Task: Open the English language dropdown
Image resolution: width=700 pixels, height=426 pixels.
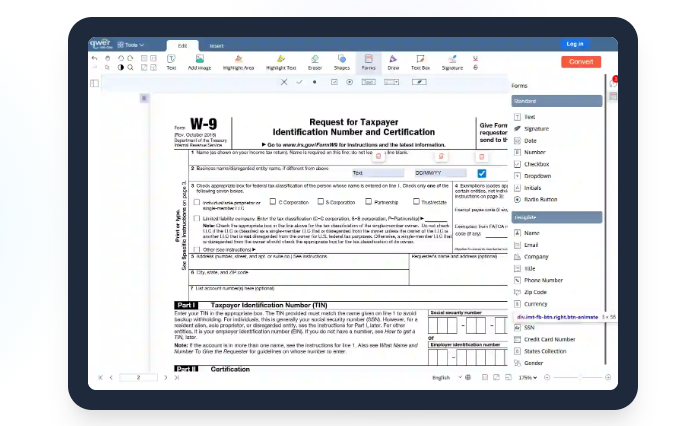Action: [446, 377]
